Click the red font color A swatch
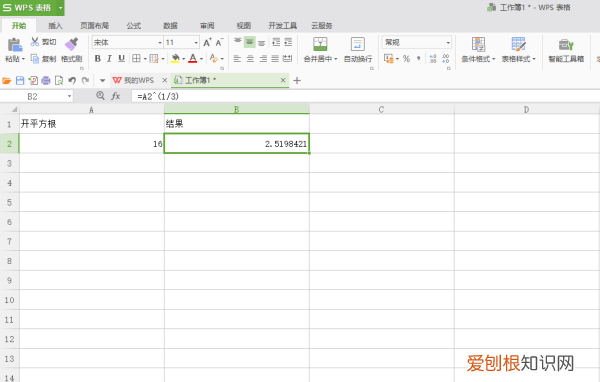 pyautogui.click(x=193, y=58)
